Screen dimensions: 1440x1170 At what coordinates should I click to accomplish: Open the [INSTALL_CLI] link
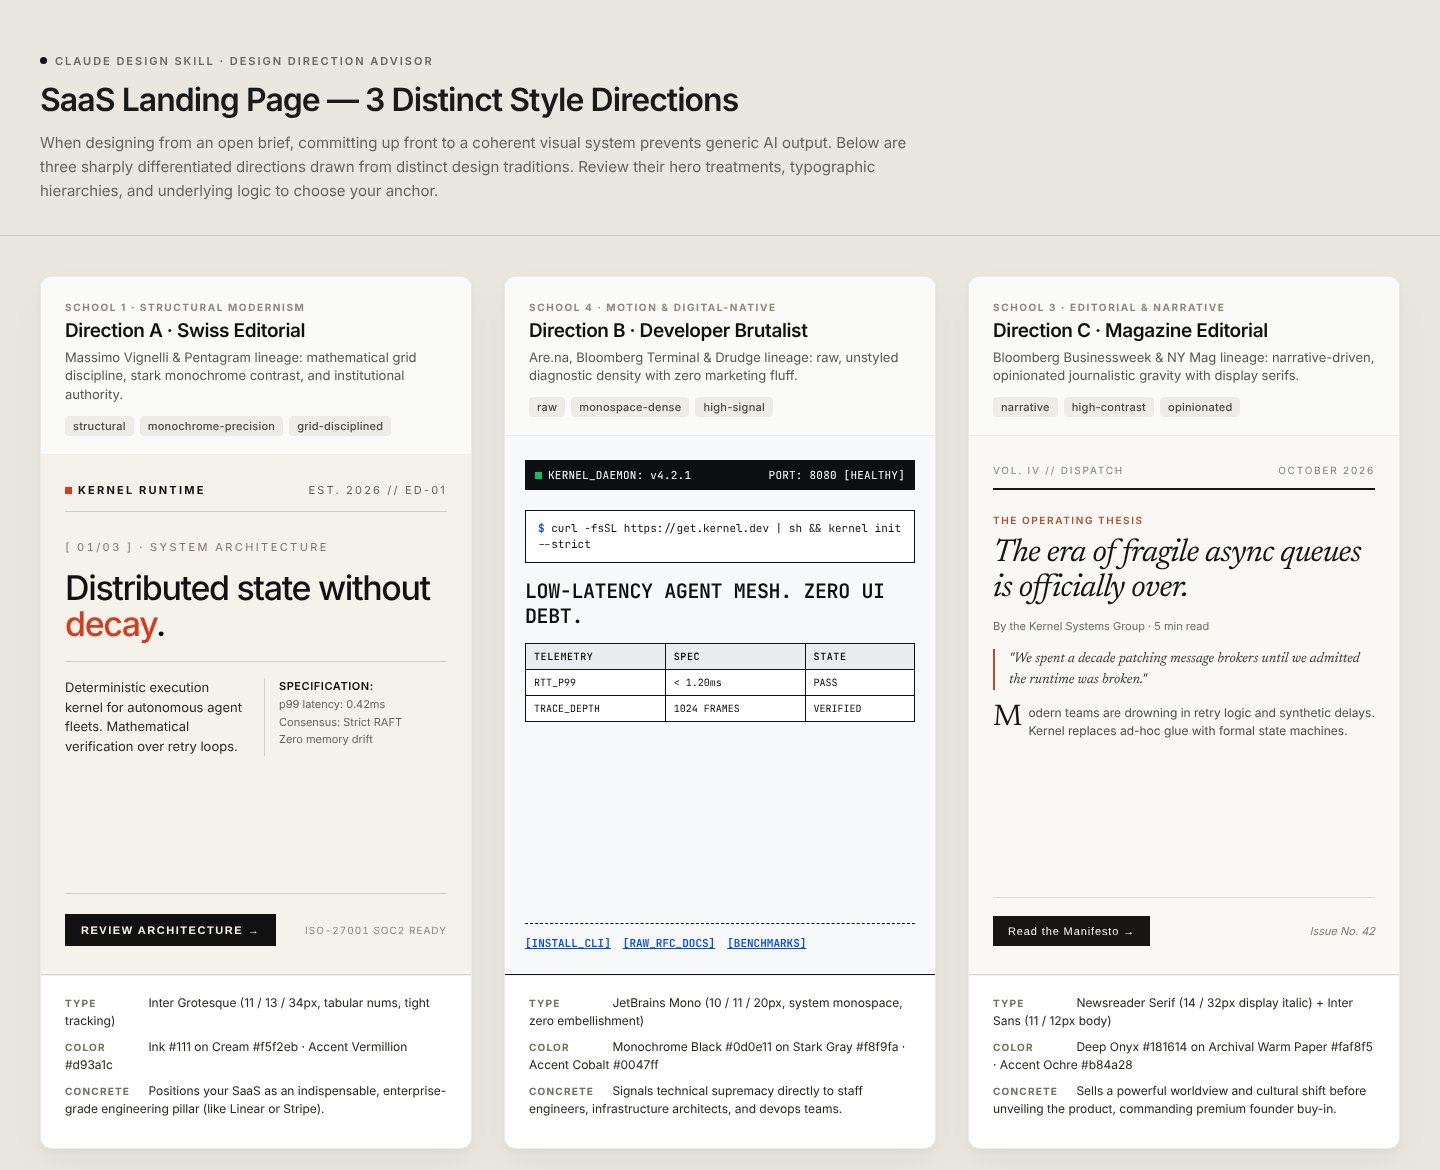tap(568, 943)
